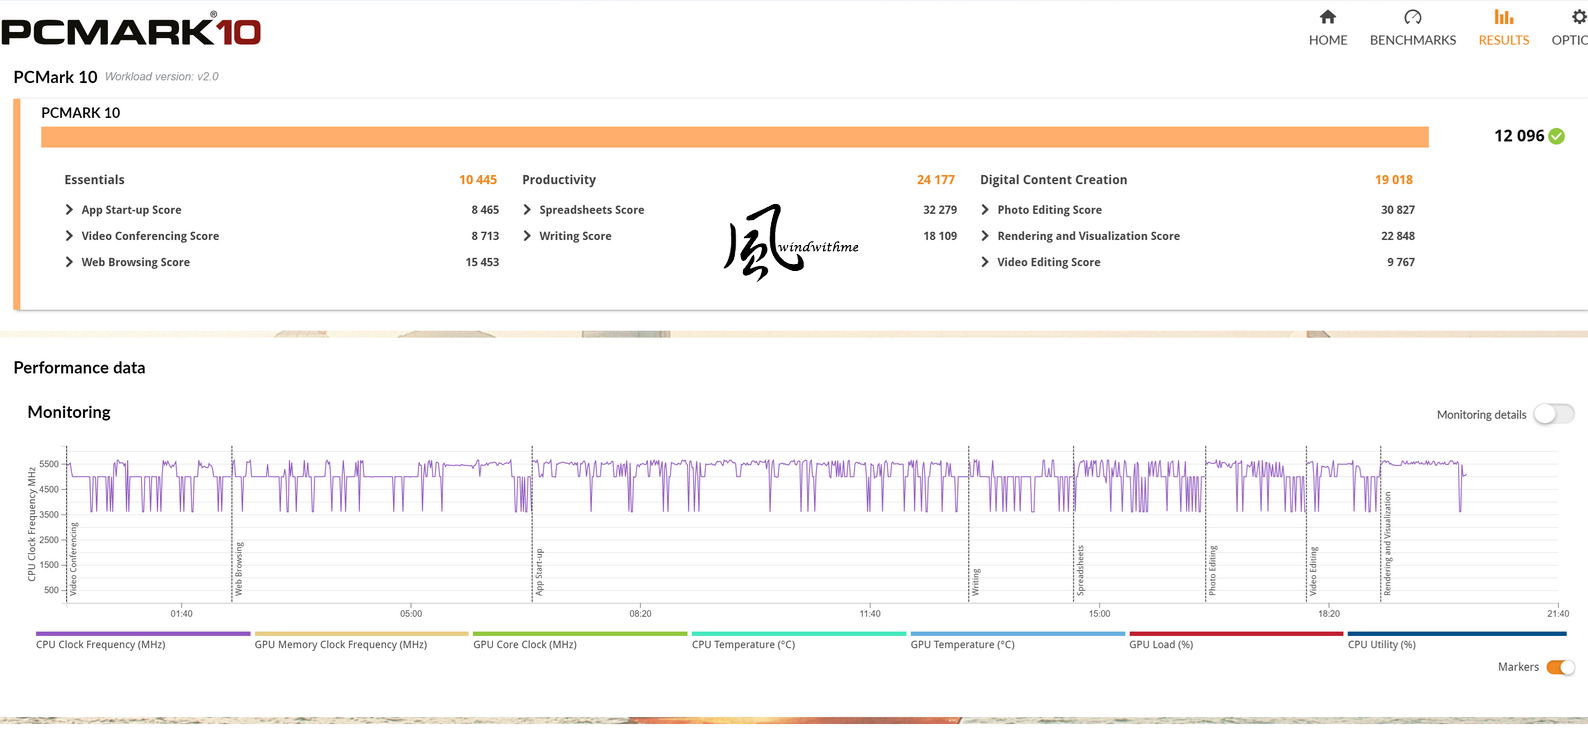Go to the BENCHMARKS tab label
Viewport: 1588px width, 740px height.
pyautogui.click(x=1412, y=40)
